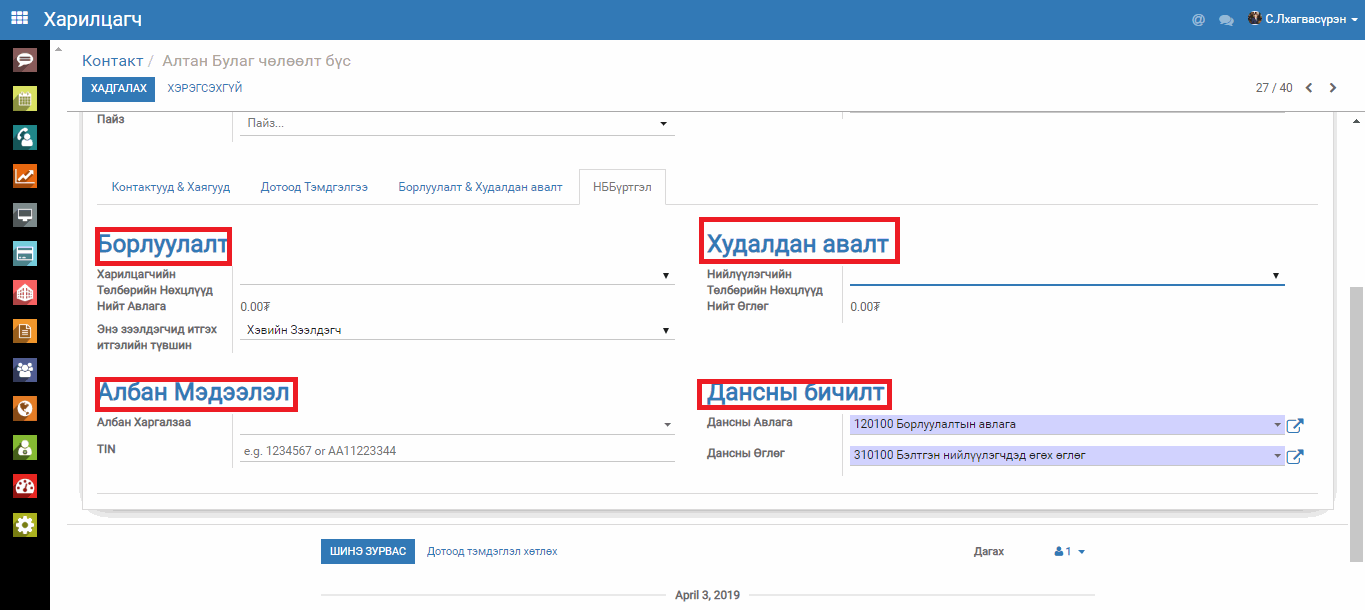1365x610 pixels.
Task: Open conversations chat icon in top bar
Action: pyautogui.click(x=1226, y=19)
